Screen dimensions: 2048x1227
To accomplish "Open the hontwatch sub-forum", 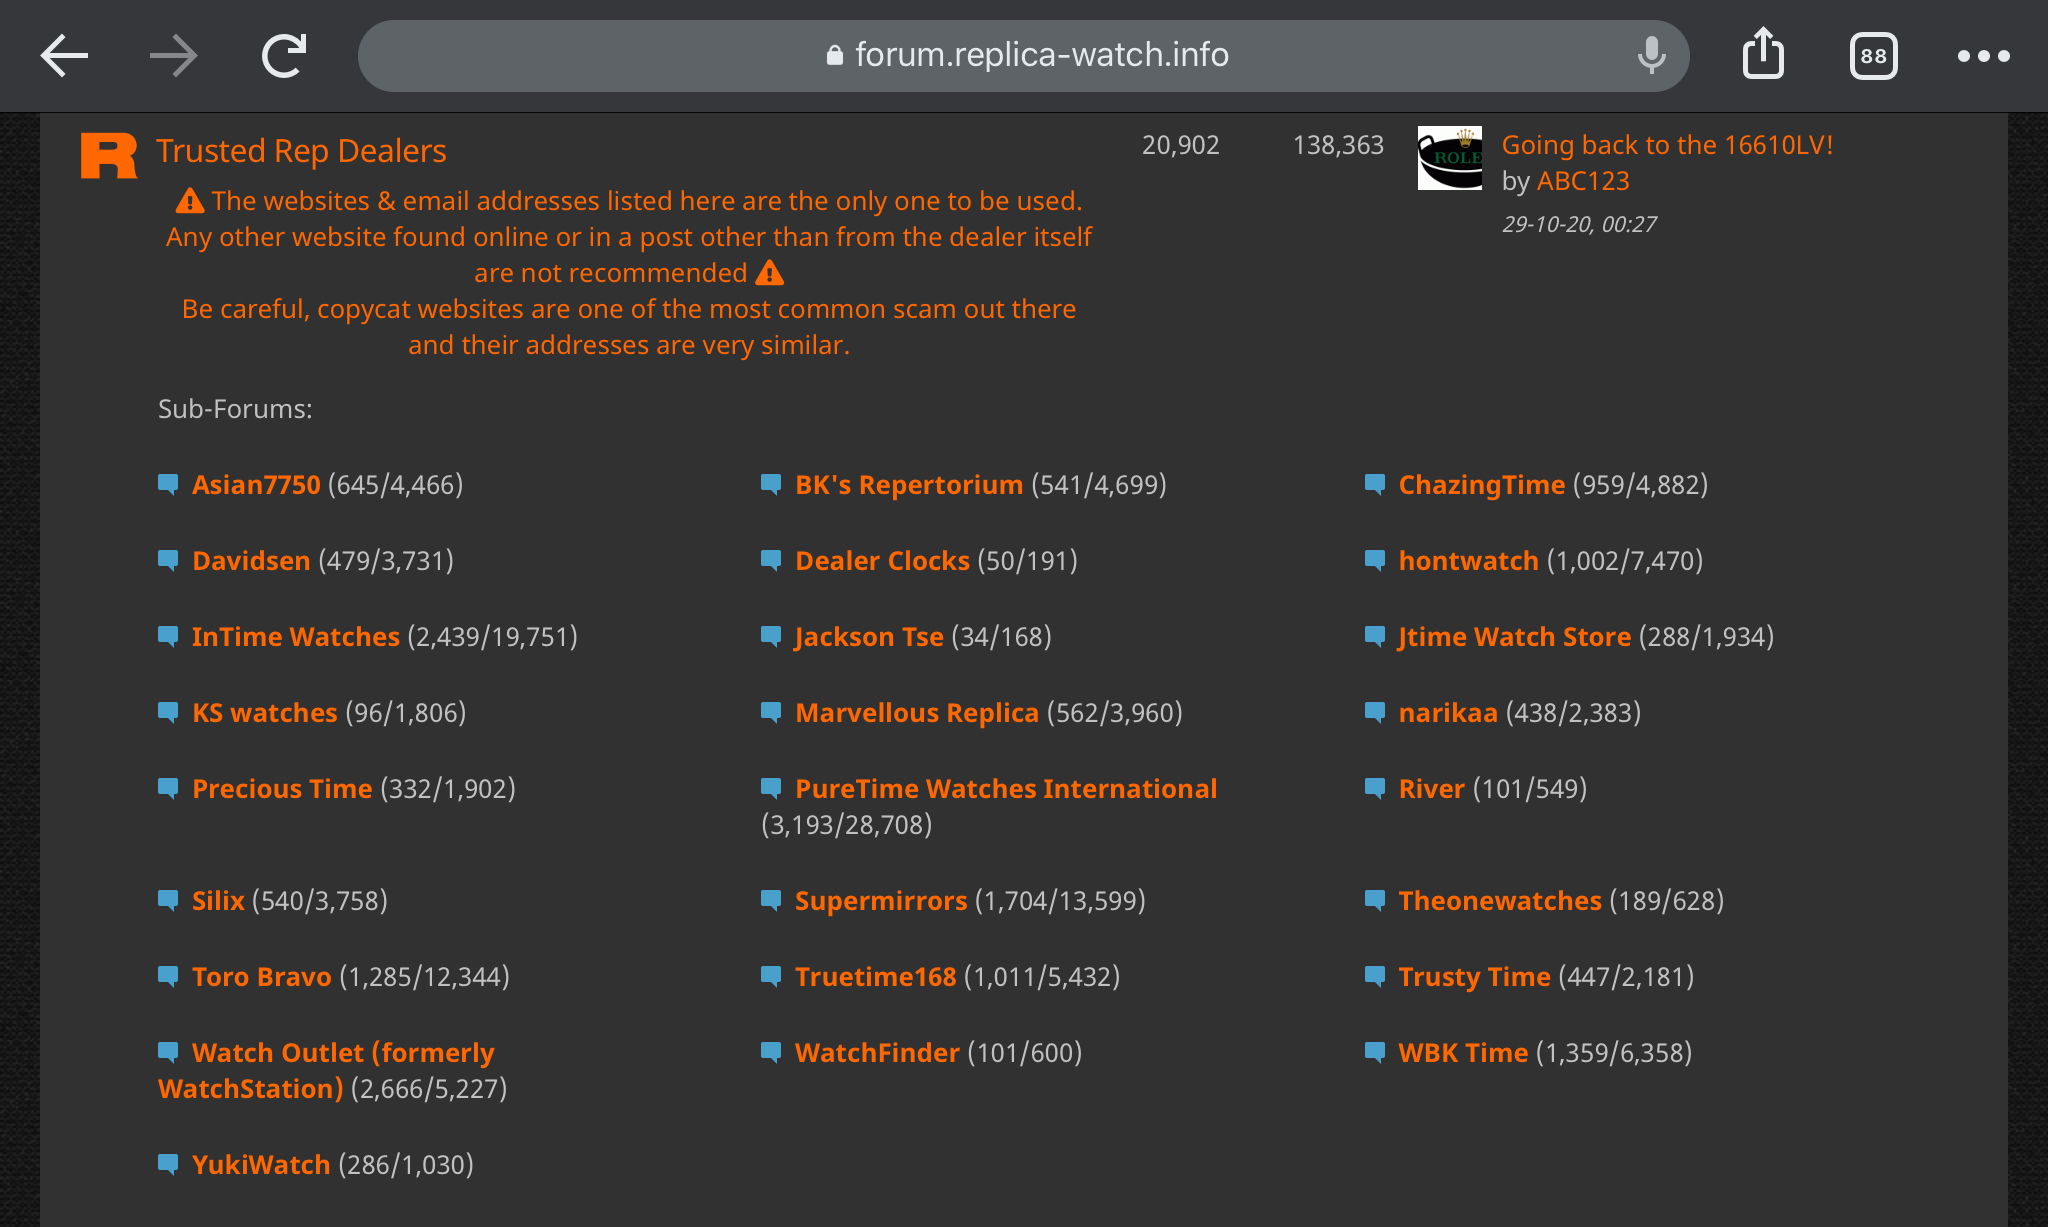I will [1468, 560].
